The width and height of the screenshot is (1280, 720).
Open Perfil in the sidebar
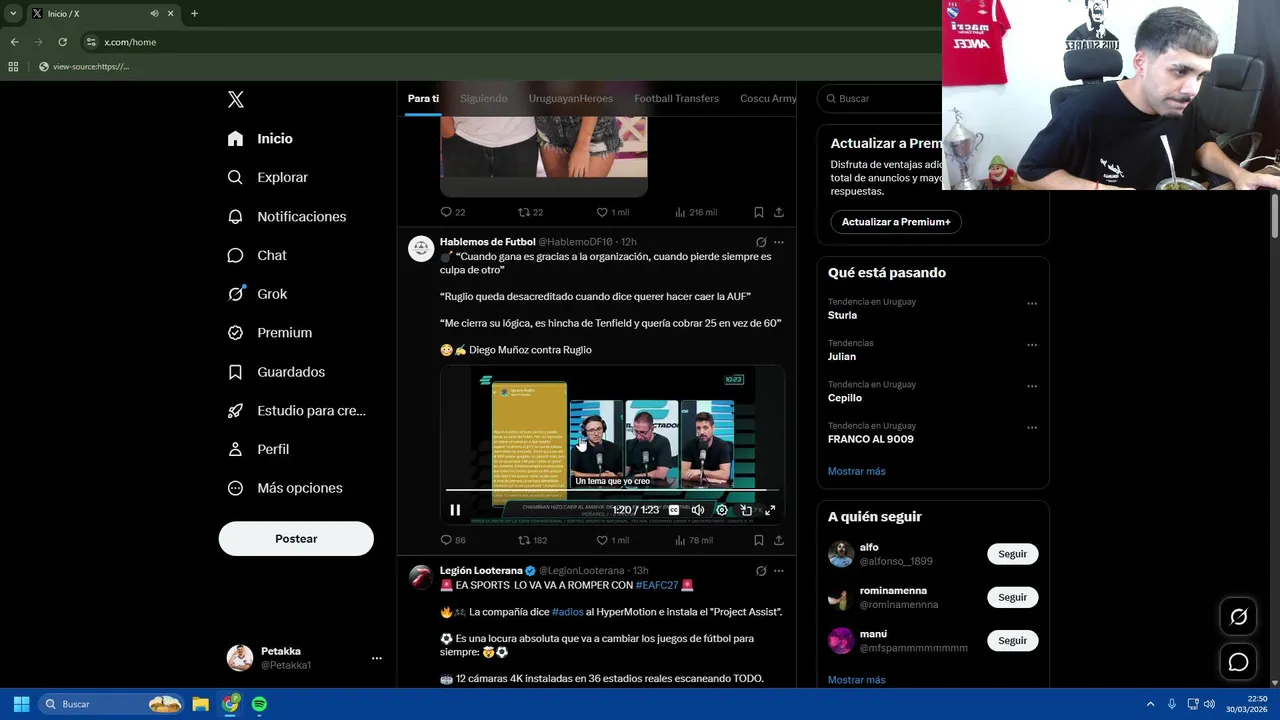click(x=257, y=449)
